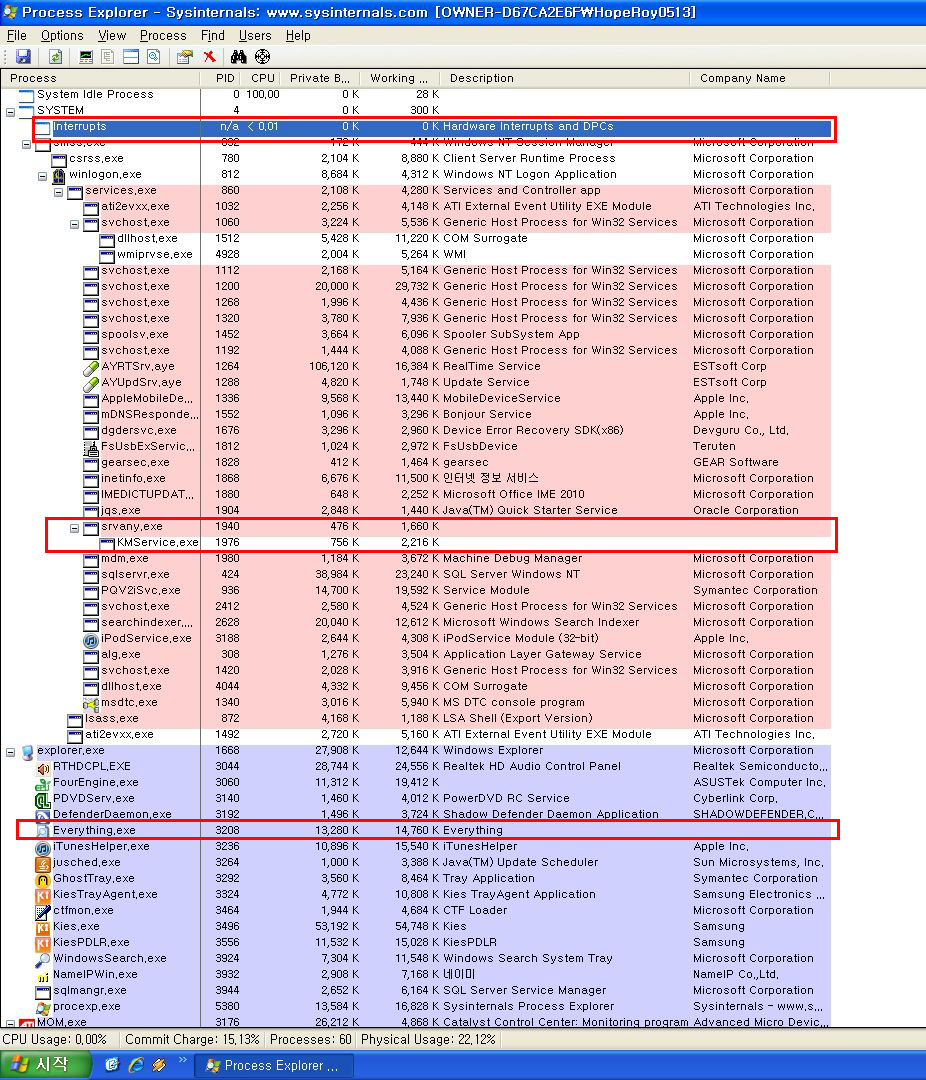Screen dimensions: 926x1080
Task: Open the Process menu
Action: point(163,35)
